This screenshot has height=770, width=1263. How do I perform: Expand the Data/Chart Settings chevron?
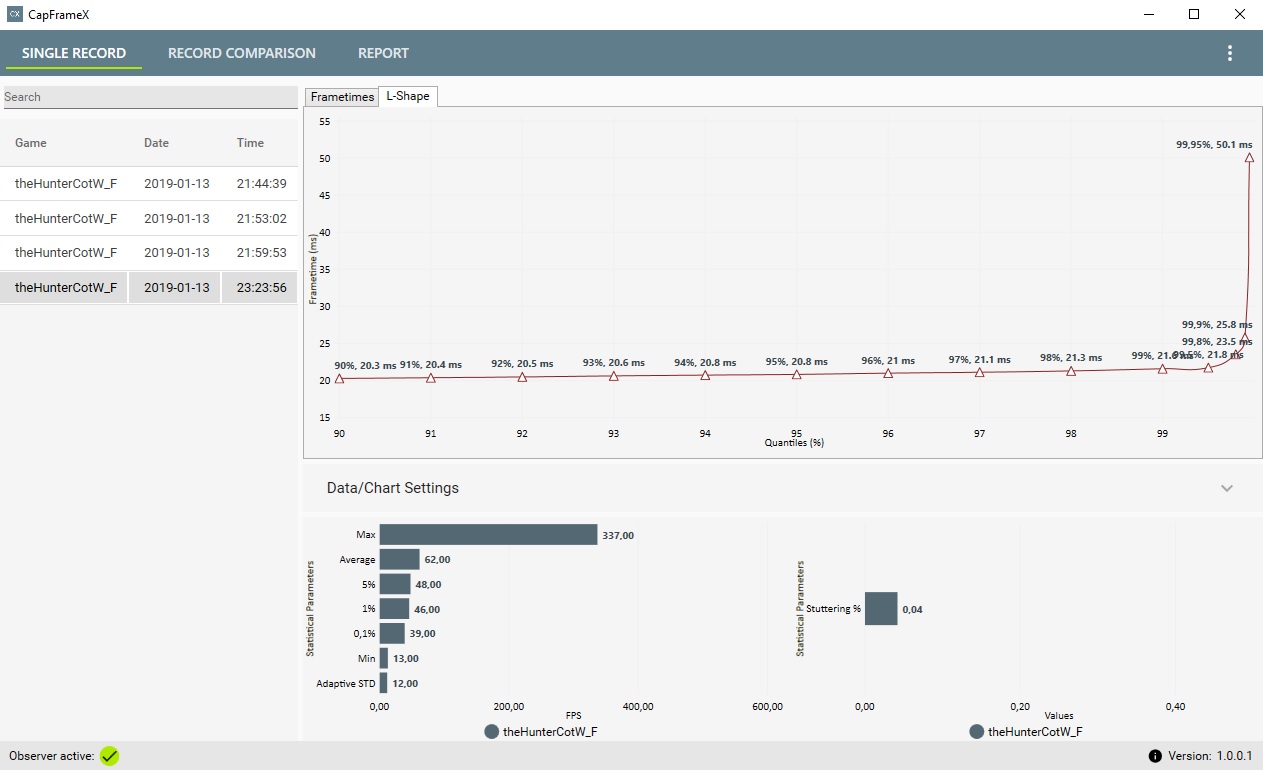pyautogui.click(x=1227, y=488)
